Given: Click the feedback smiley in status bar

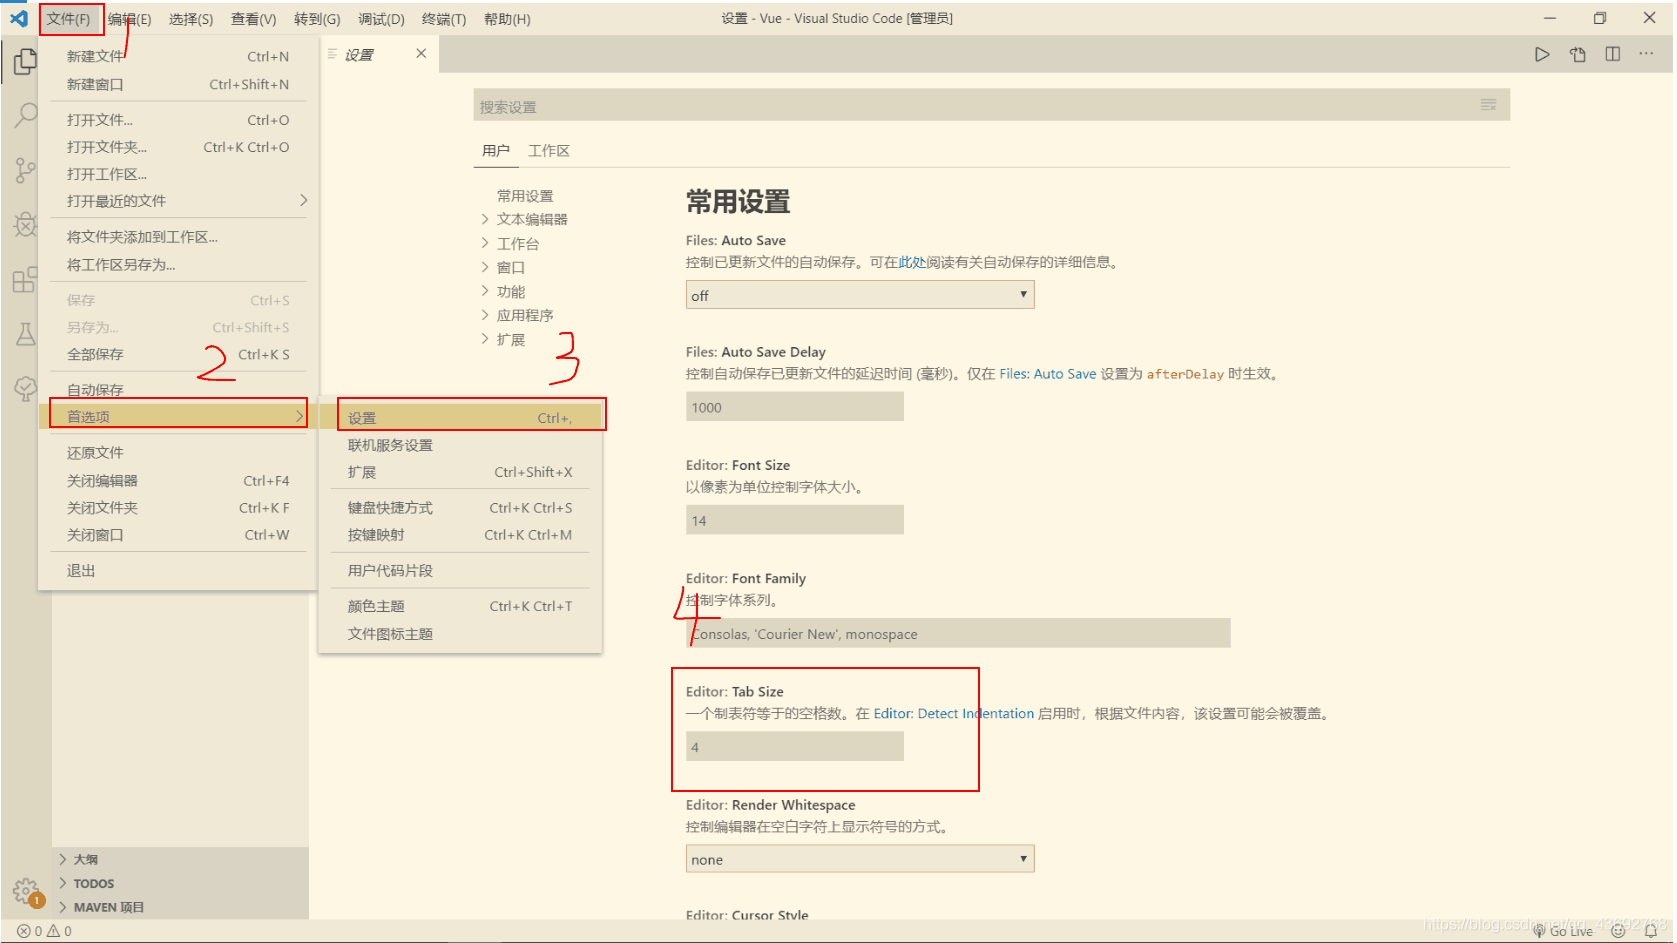Looking at the screenshot, I should pos(1618,931).
